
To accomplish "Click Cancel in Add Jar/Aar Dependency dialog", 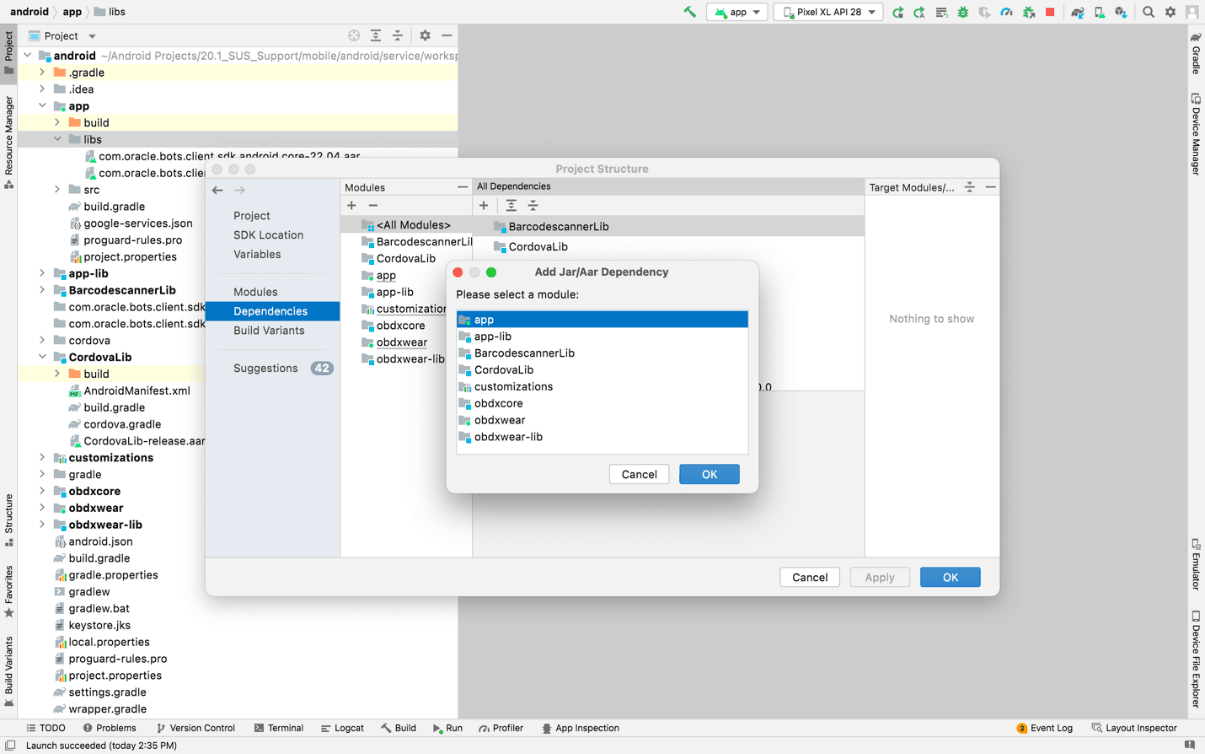I will click(x=639, y=474).
